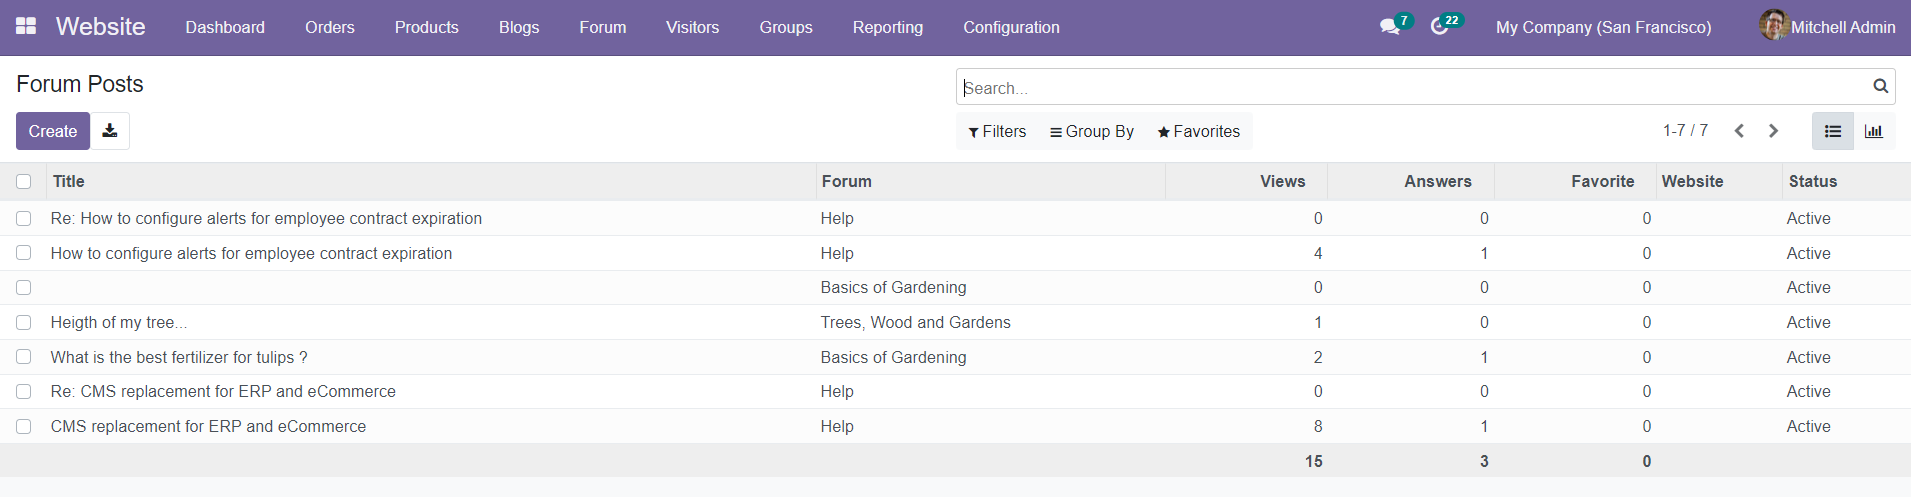
Task: Open 'How to configure alerts for employee contract expiration'
Action: point(251,253)
